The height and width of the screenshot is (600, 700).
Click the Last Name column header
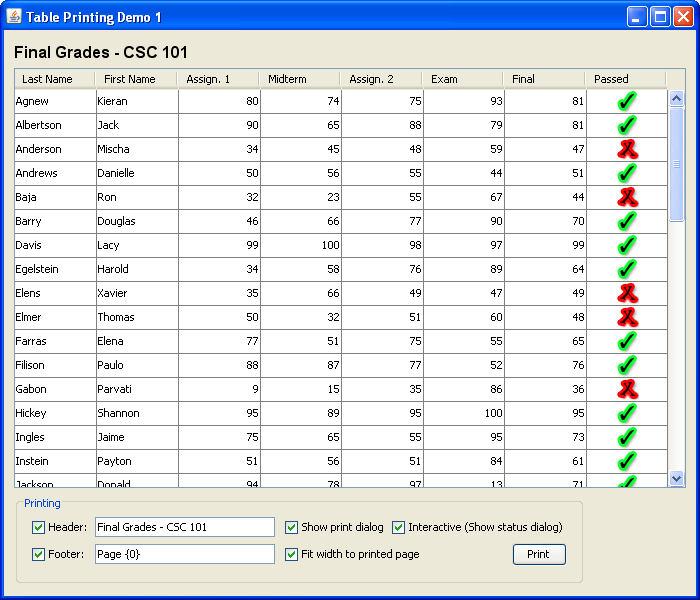[55, 79]
